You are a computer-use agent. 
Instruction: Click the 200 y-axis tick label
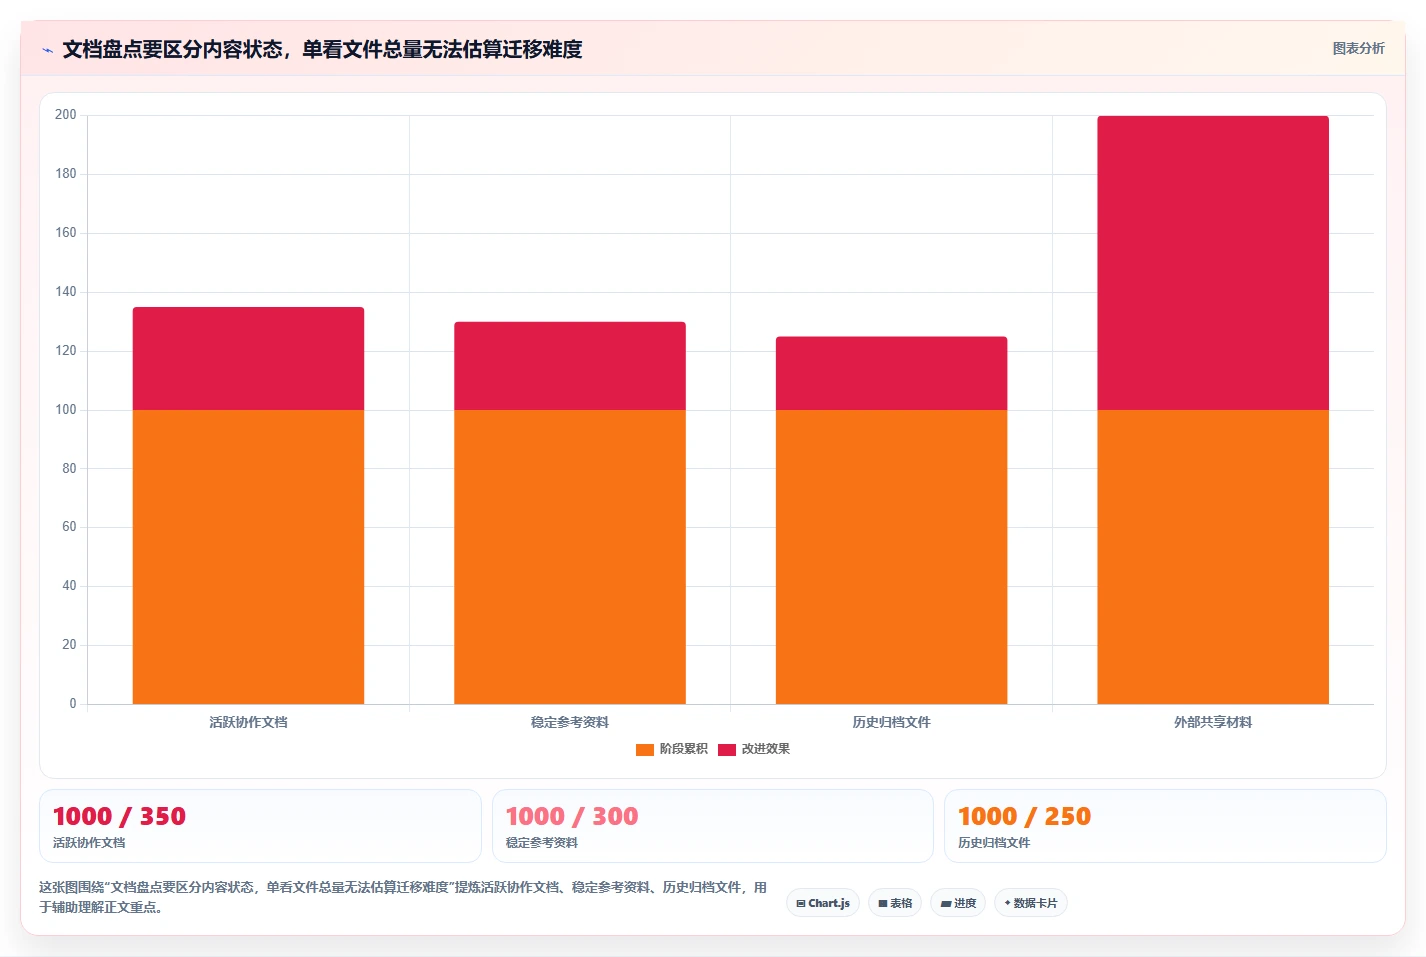click(66, 115)
